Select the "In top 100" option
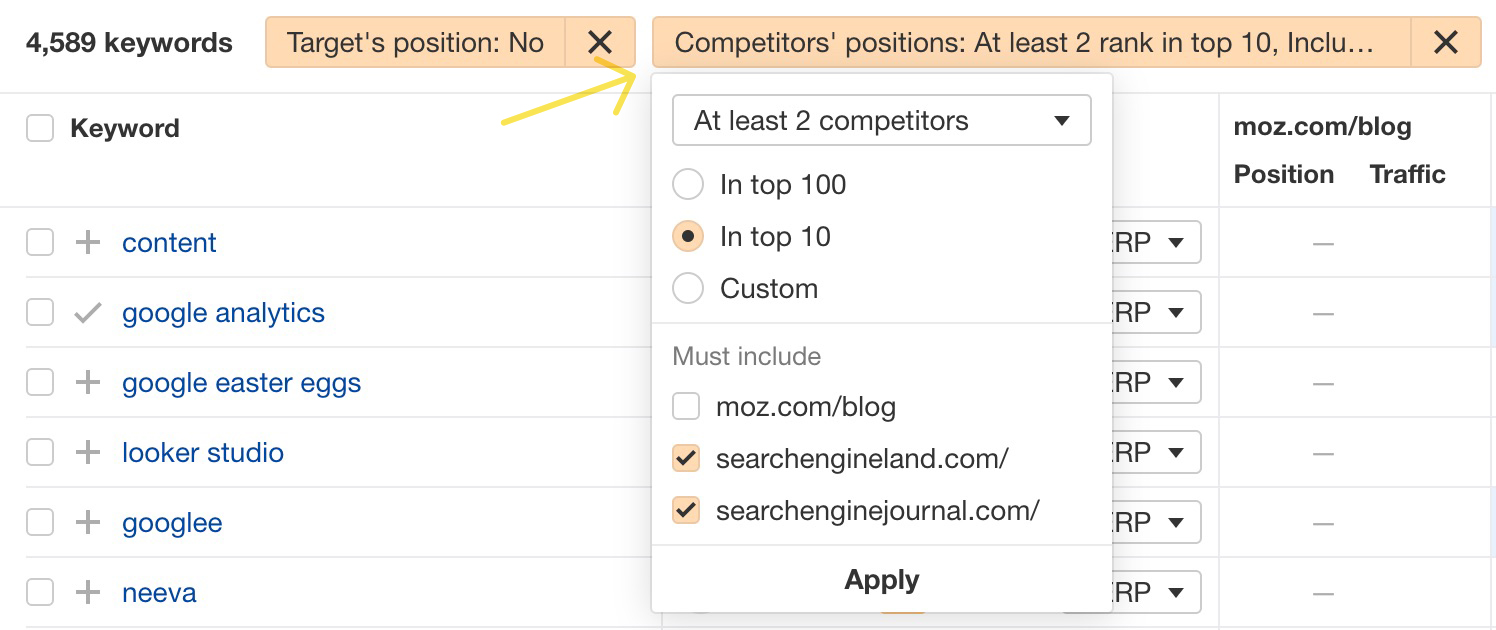The height and width of the screenshot is (630, 1496). [688, 184]
